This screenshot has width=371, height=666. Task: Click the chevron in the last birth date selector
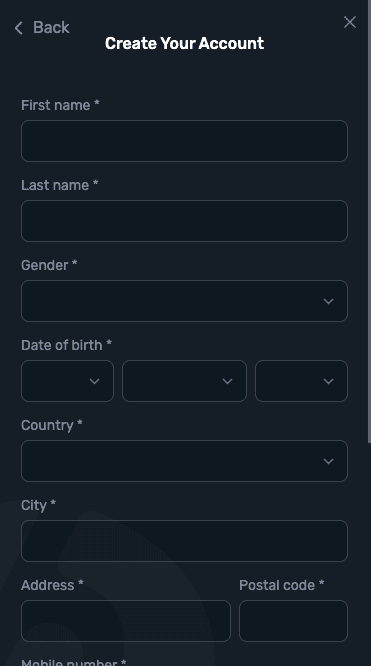(328, 381)
